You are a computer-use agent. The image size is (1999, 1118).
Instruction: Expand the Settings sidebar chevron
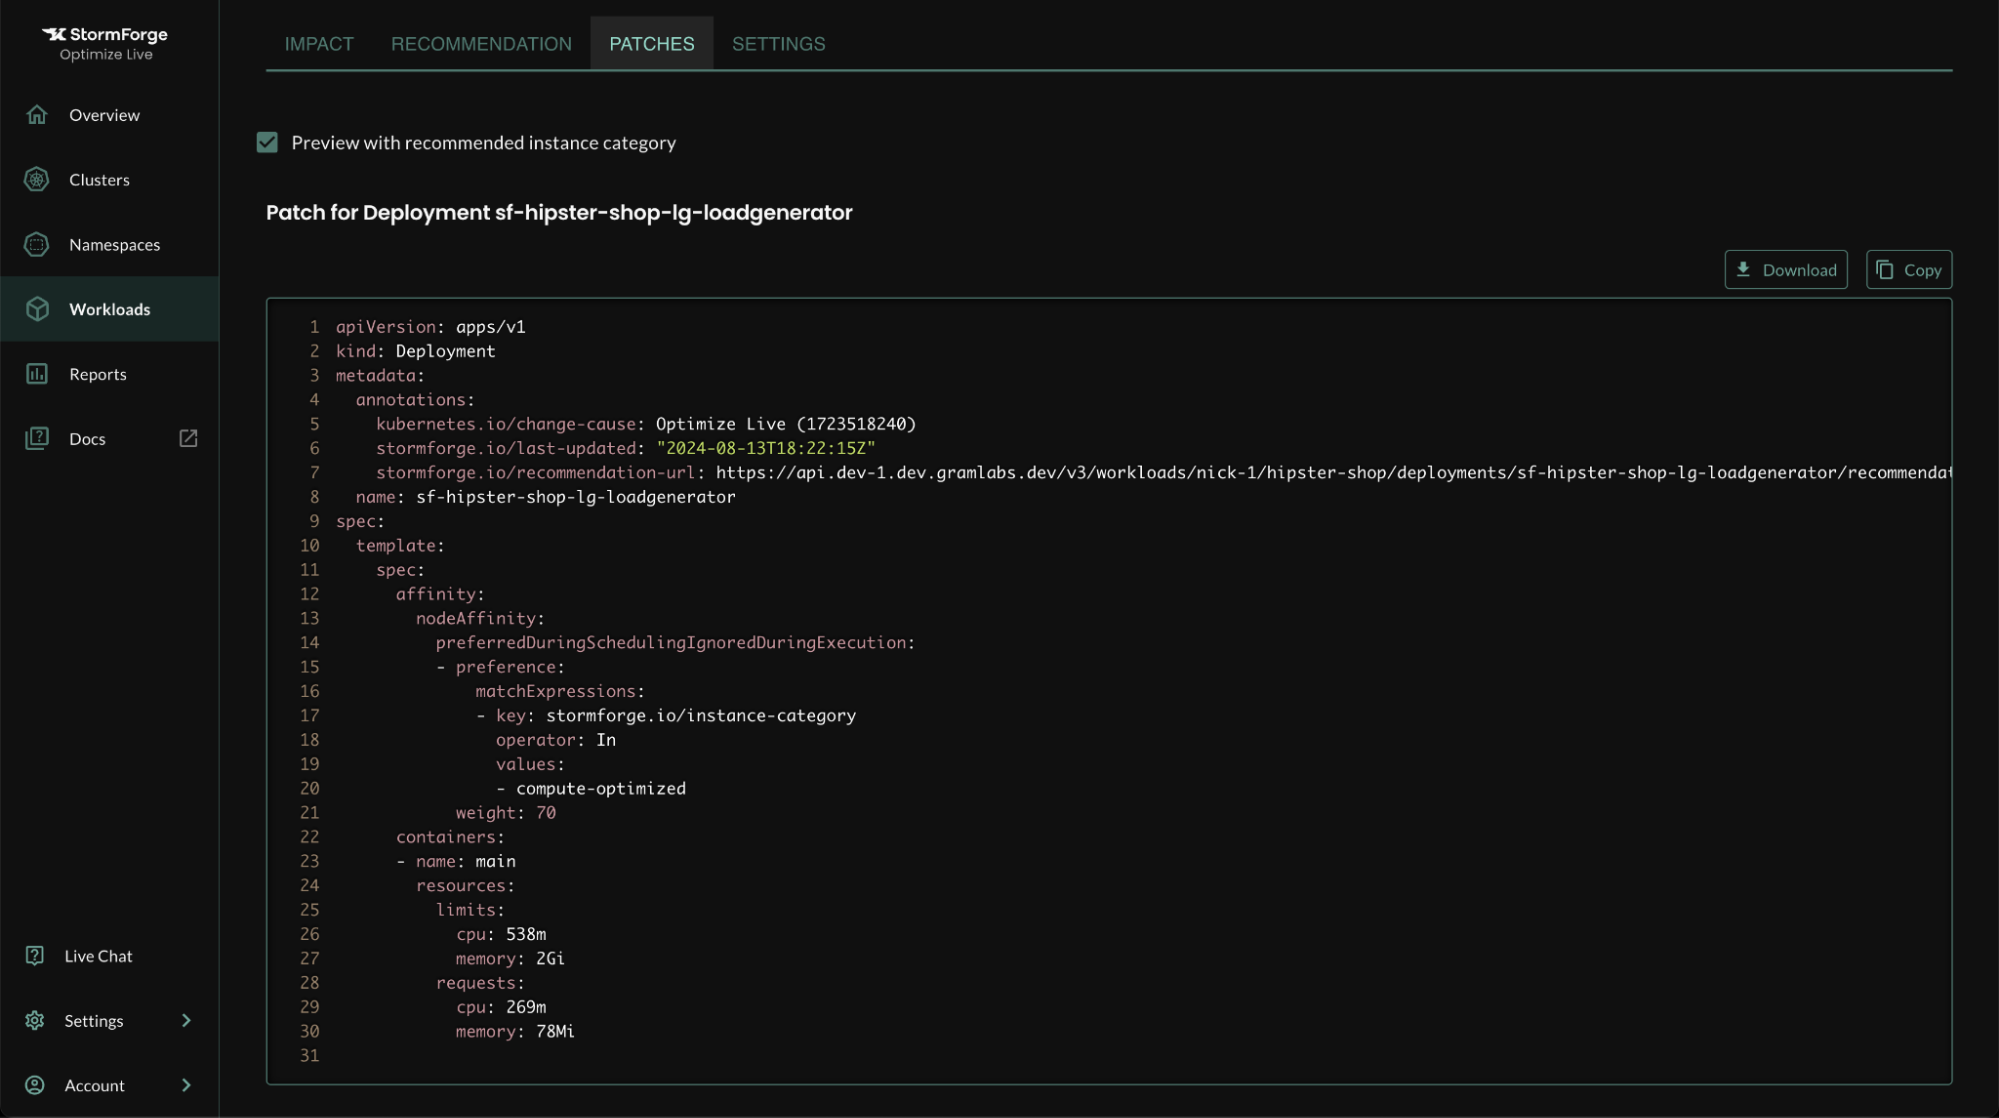click(186, 1021)
